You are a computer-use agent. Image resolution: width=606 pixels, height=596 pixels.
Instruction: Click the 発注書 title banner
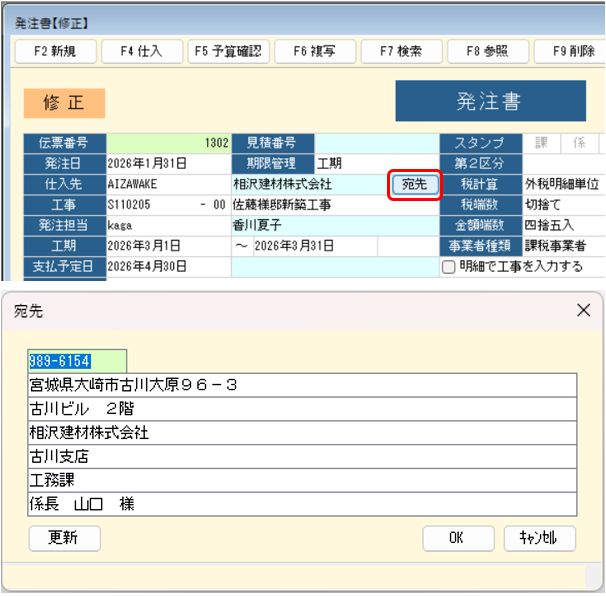tap(490, 101)
